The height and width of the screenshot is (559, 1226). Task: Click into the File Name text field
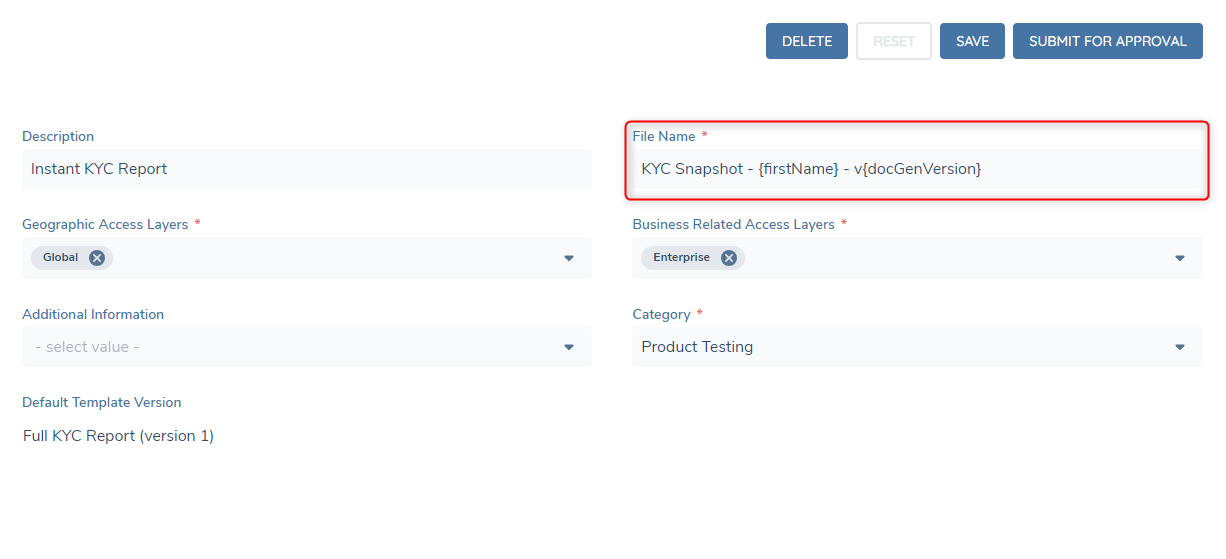[x=916, y=169]
